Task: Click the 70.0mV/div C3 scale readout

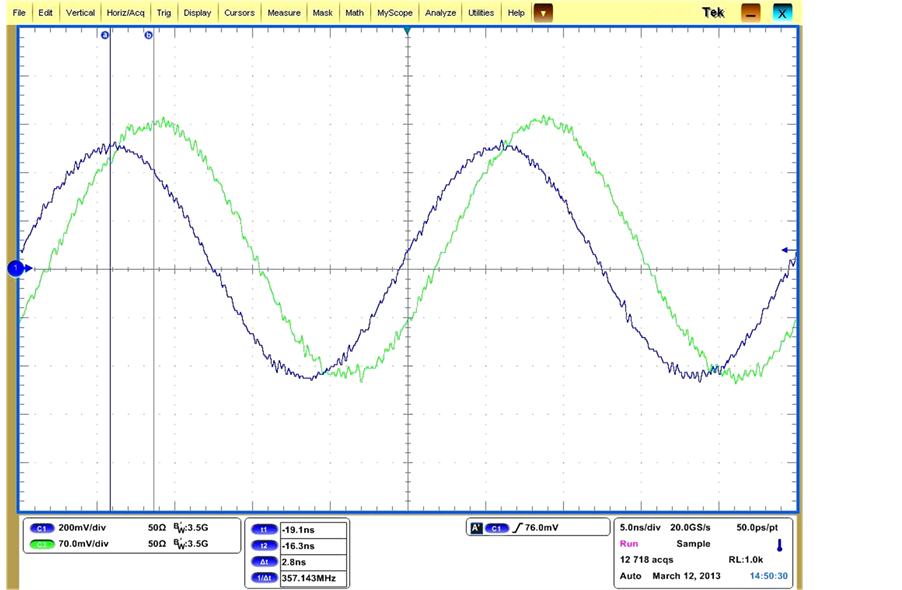Action: (83, 543)
